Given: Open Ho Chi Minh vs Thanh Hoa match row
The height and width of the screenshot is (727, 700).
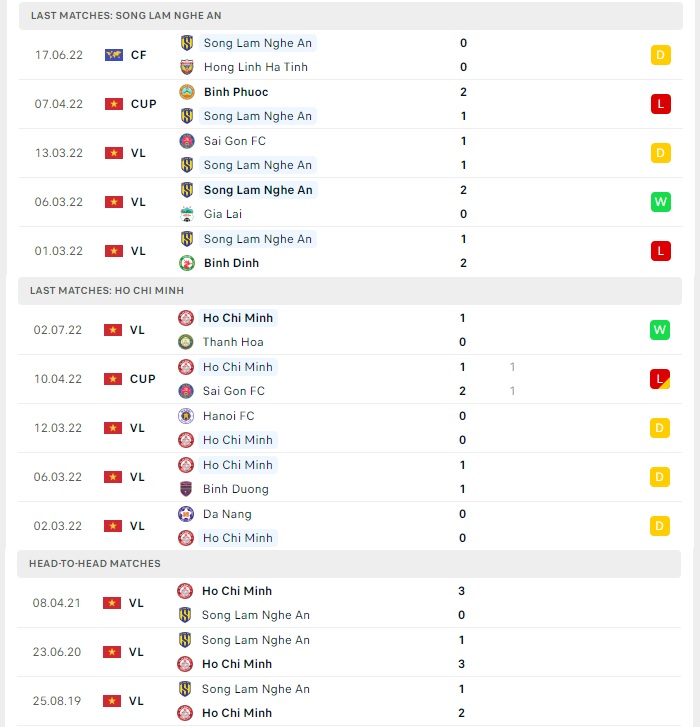Looking at the screenshot, I should [350, 330].
